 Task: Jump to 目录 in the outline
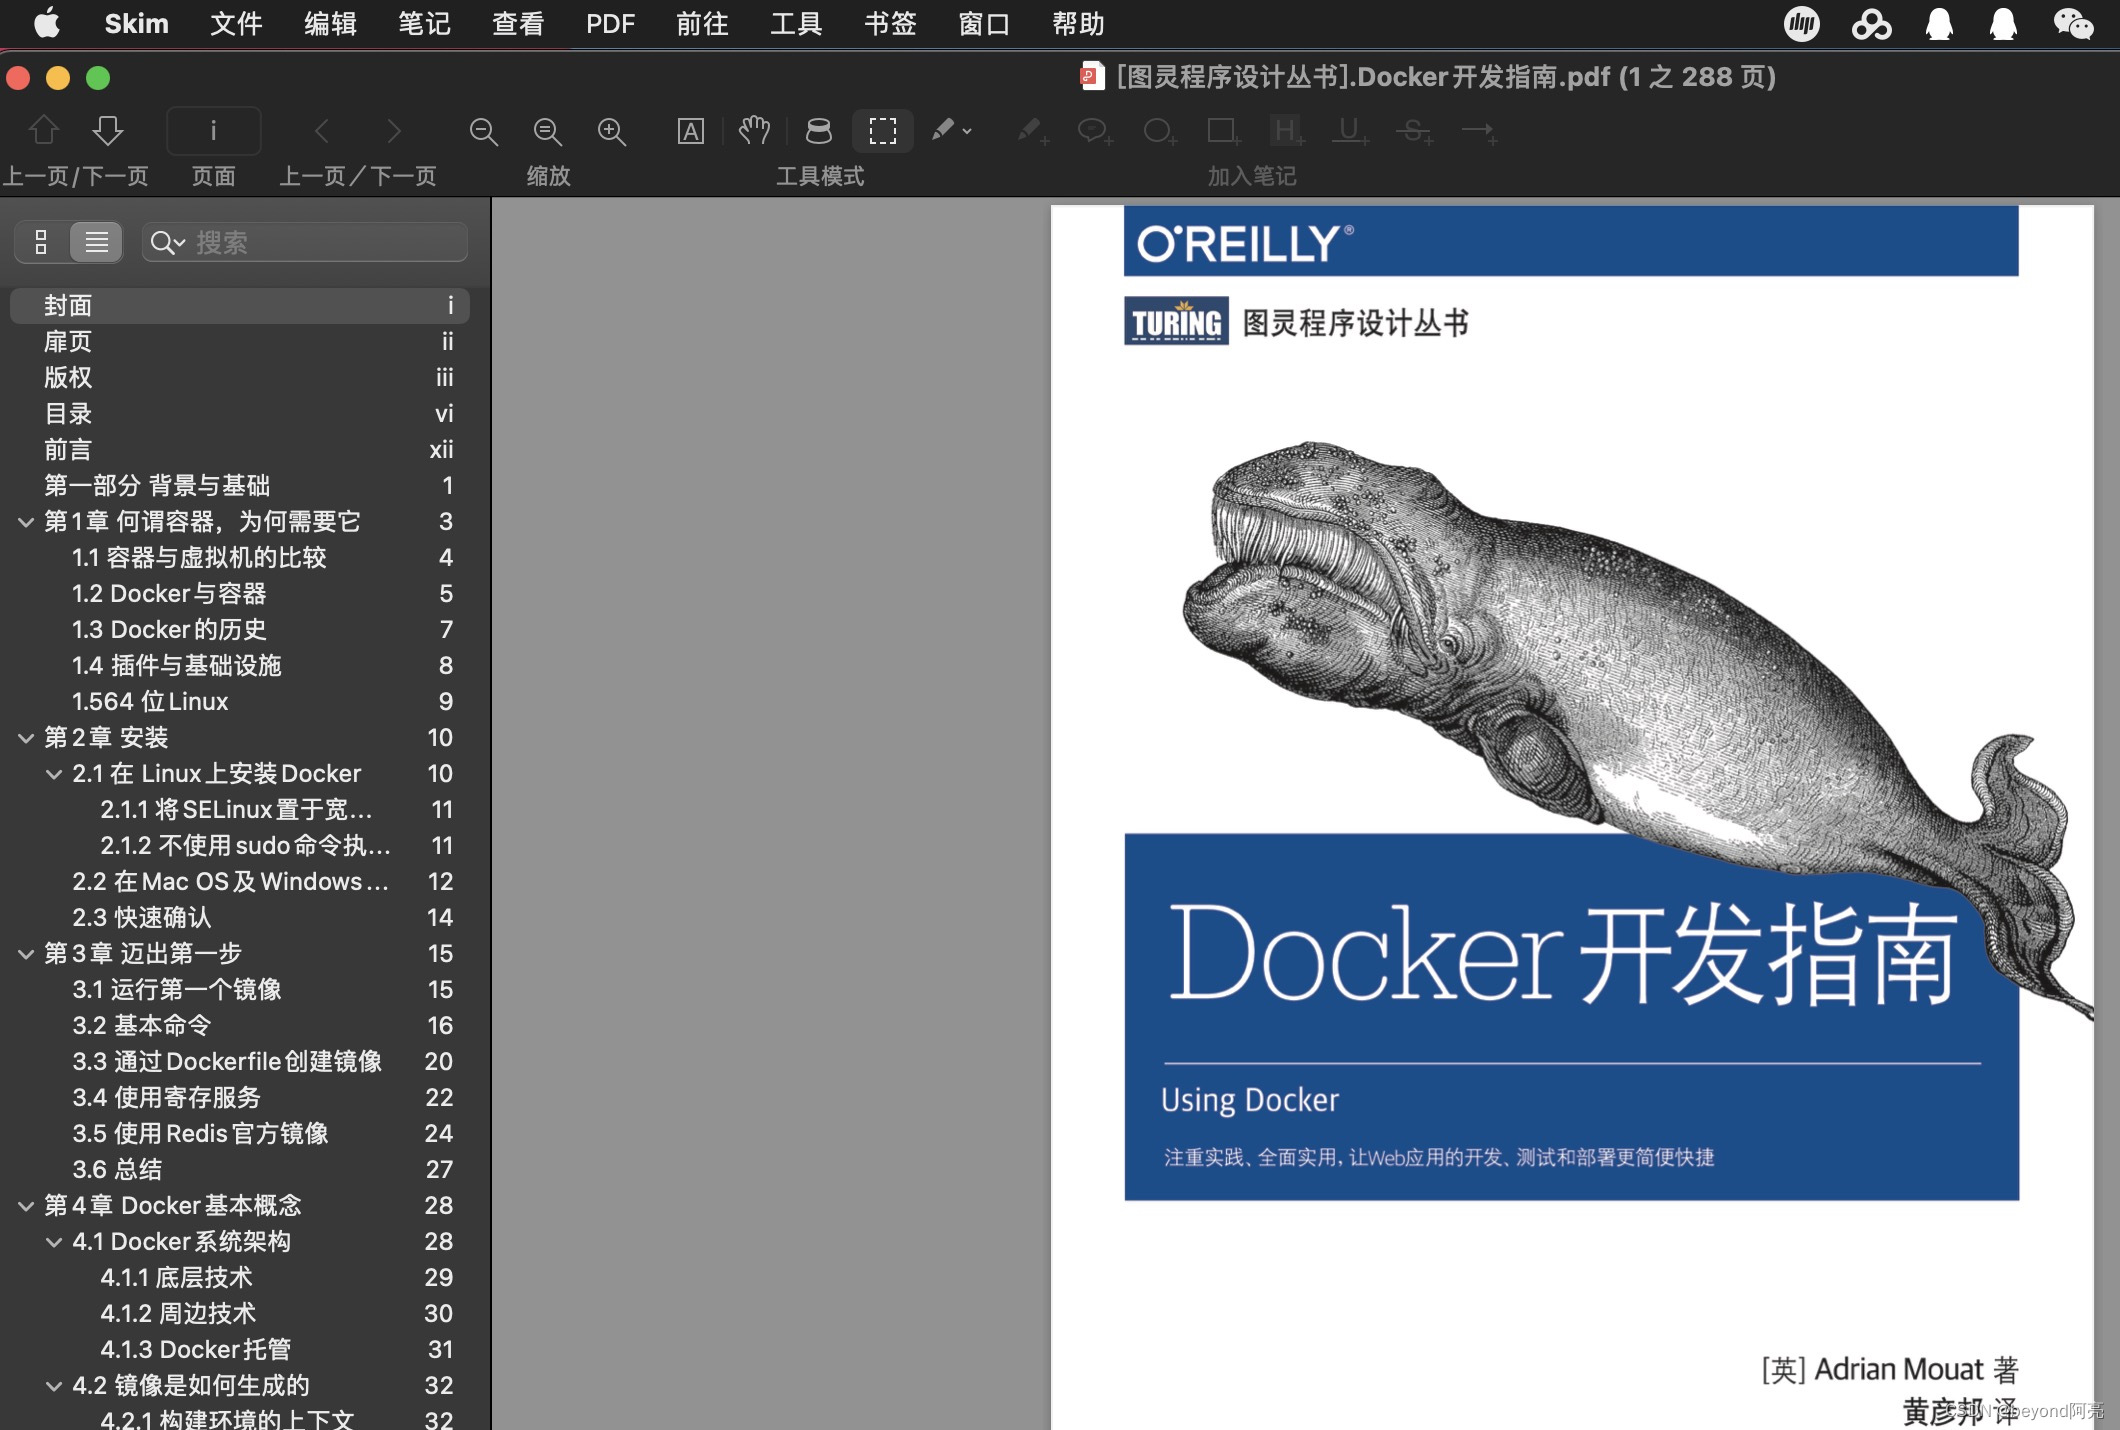[x=240, y=413]
